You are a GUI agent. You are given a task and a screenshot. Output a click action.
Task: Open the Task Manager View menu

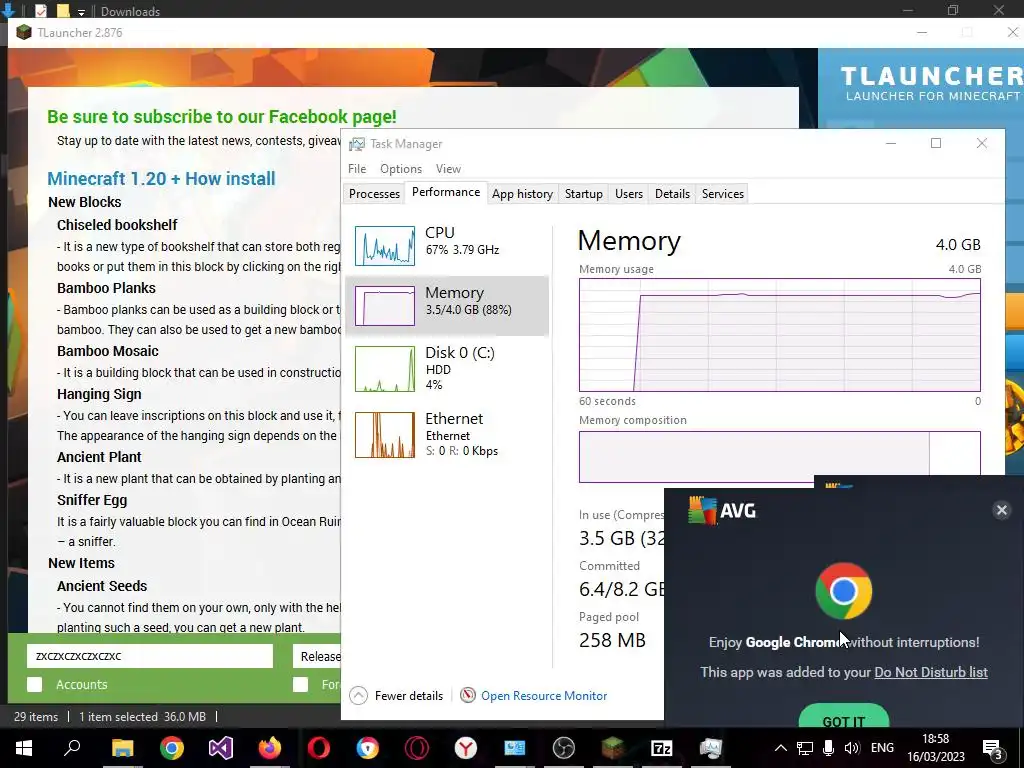pos(448,168)
